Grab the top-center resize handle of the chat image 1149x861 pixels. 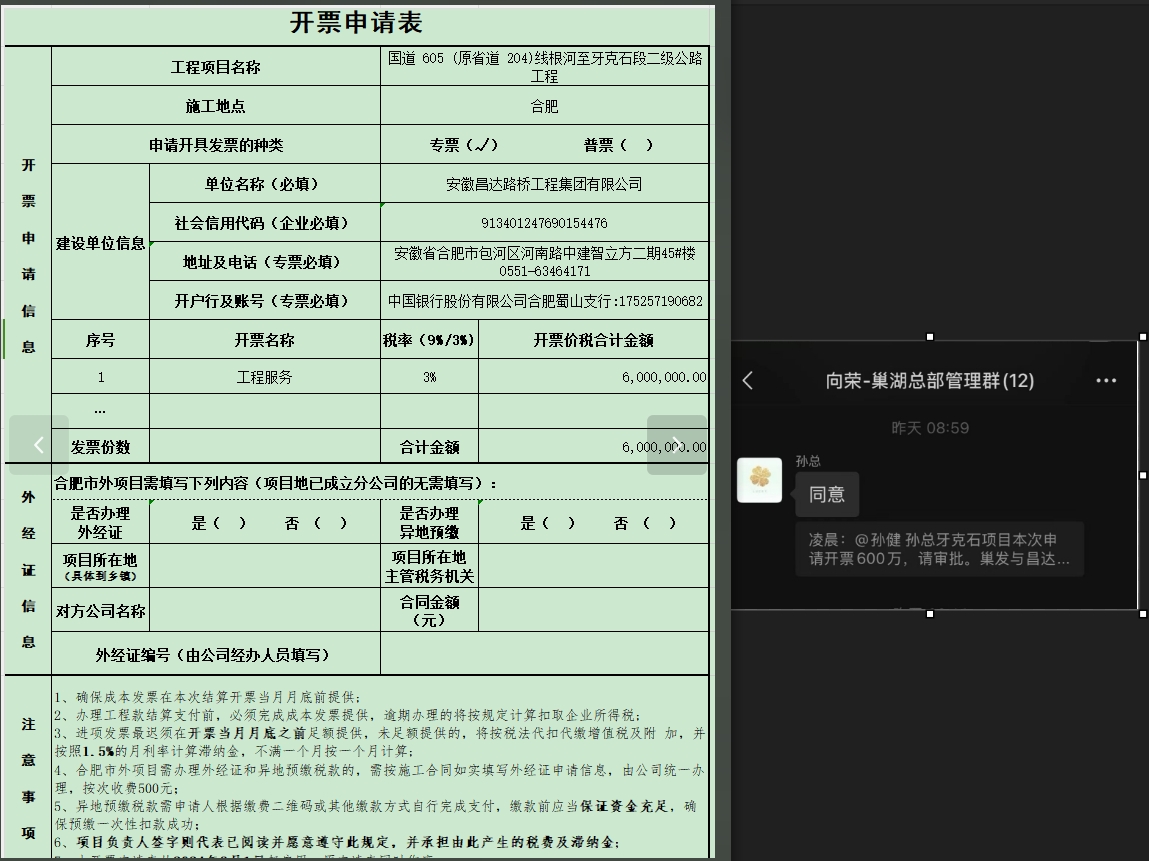click(930, 337)
